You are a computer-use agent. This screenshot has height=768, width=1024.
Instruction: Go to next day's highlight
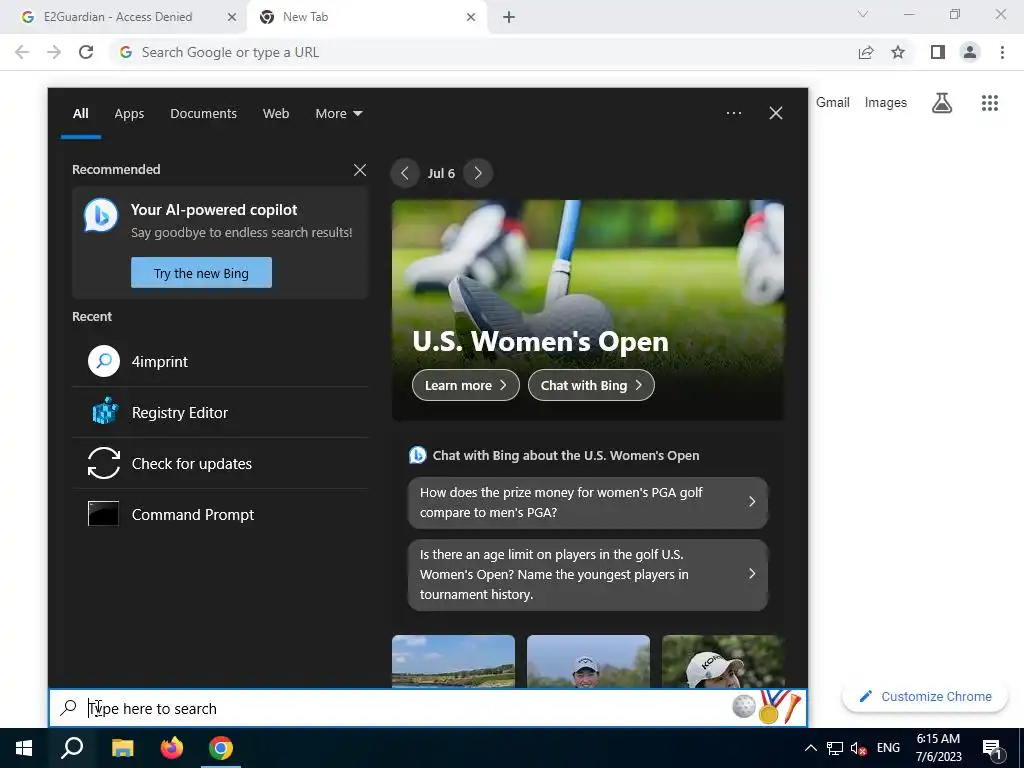tap(478, 173)
